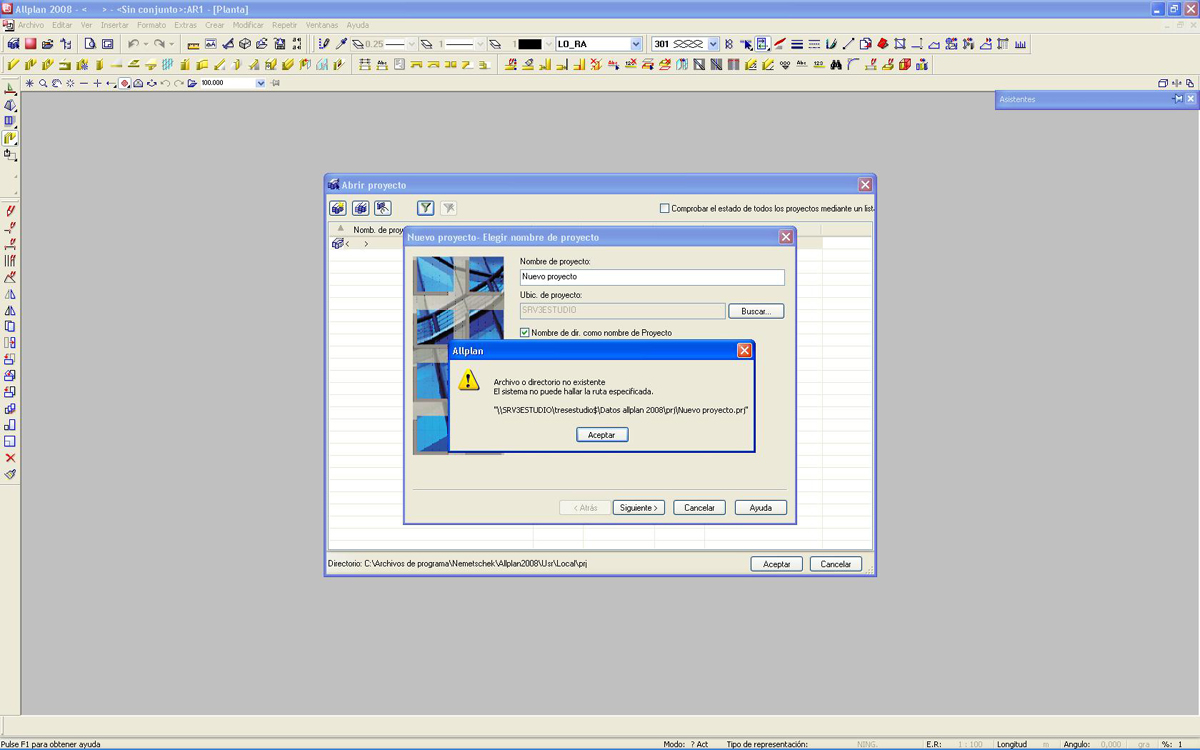Image resolution: width=1200 pixels, height=750 pixels.
Task: Click the print preview page icon
Action: (89, 44)
